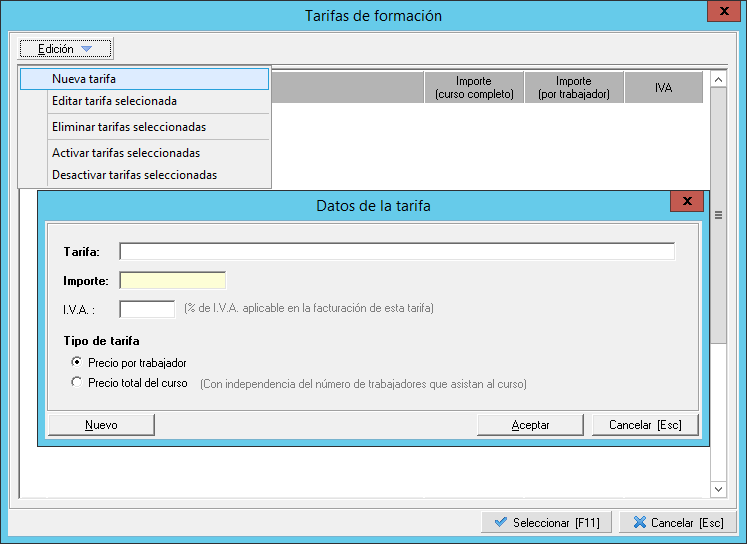Image resolution: width=747 pixels, height=544 pixels.
Task: Close the Datos de la tarifa dialog
Action: point(686,202)
